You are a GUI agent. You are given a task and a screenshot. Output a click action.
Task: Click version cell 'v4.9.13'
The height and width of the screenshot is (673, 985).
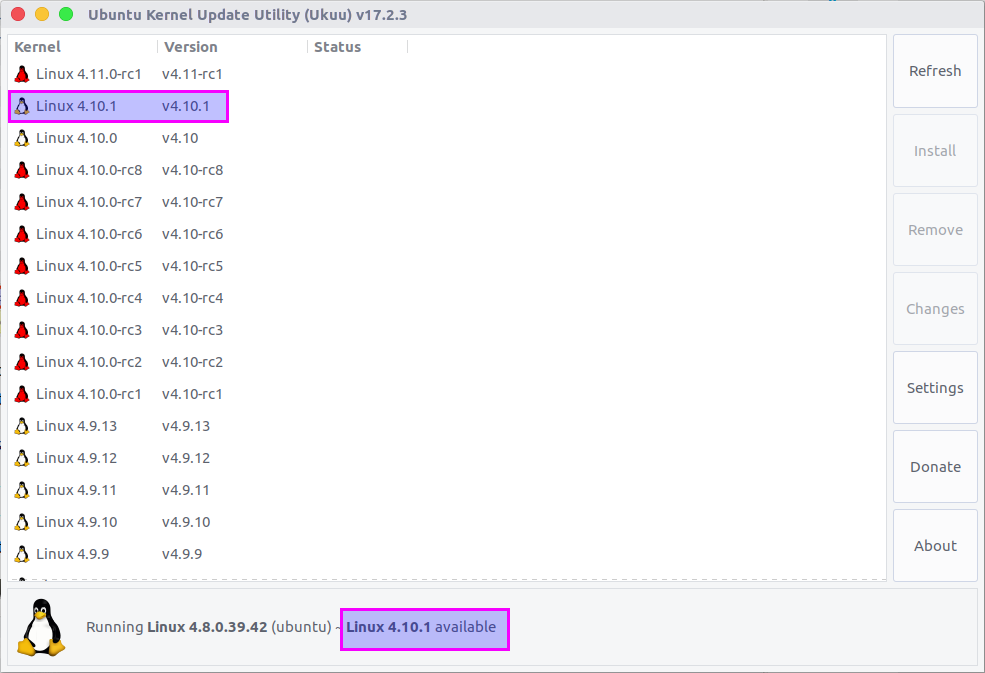coord(186,427)
